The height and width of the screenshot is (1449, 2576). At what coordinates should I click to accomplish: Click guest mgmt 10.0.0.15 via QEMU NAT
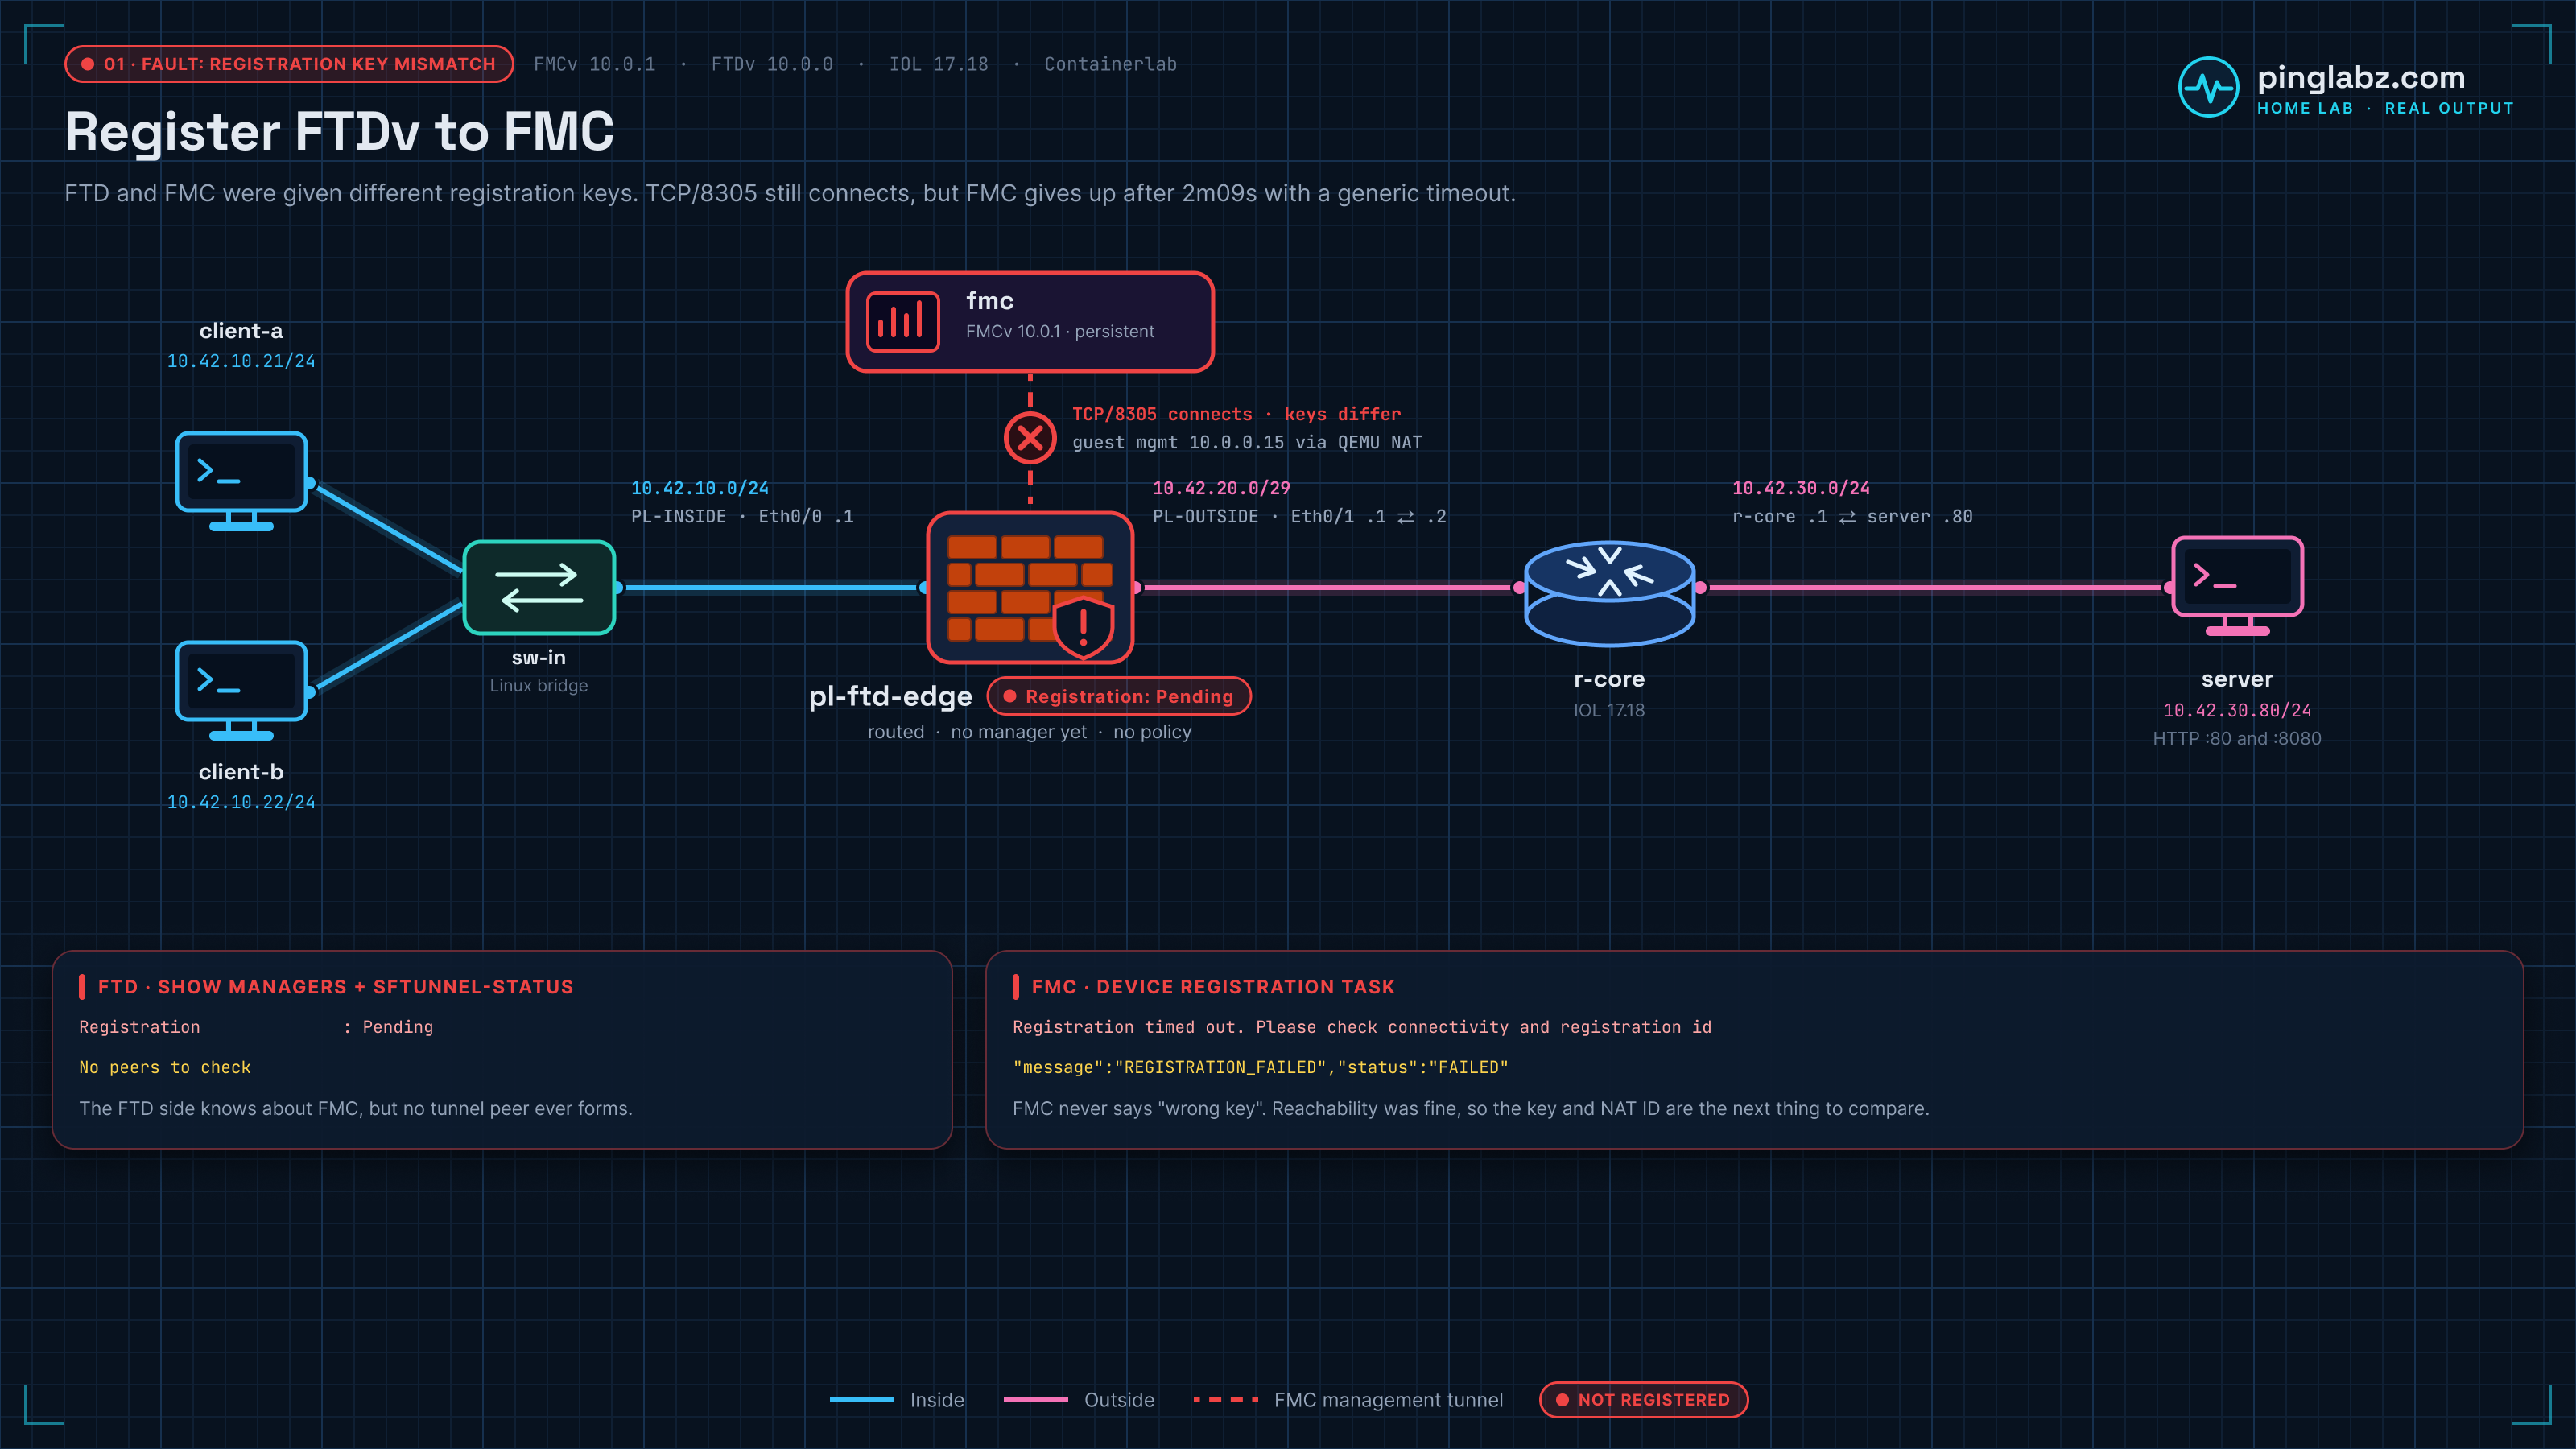point(1247,442)
